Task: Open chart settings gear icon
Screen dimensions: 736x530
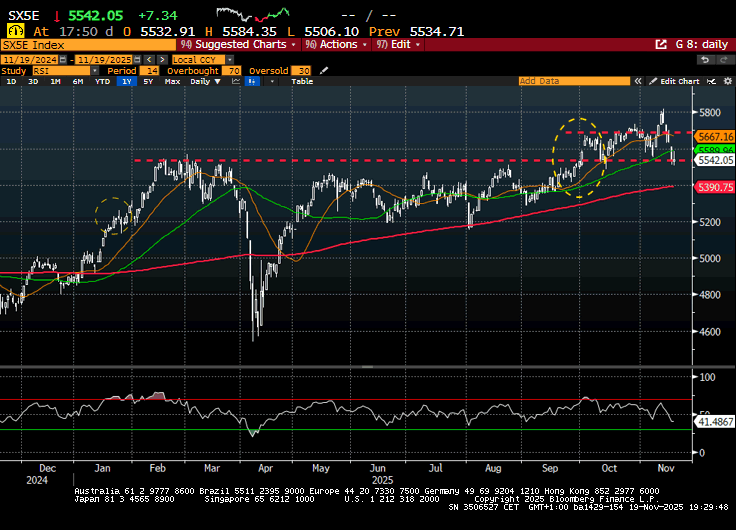Action: tap(727, 81)
